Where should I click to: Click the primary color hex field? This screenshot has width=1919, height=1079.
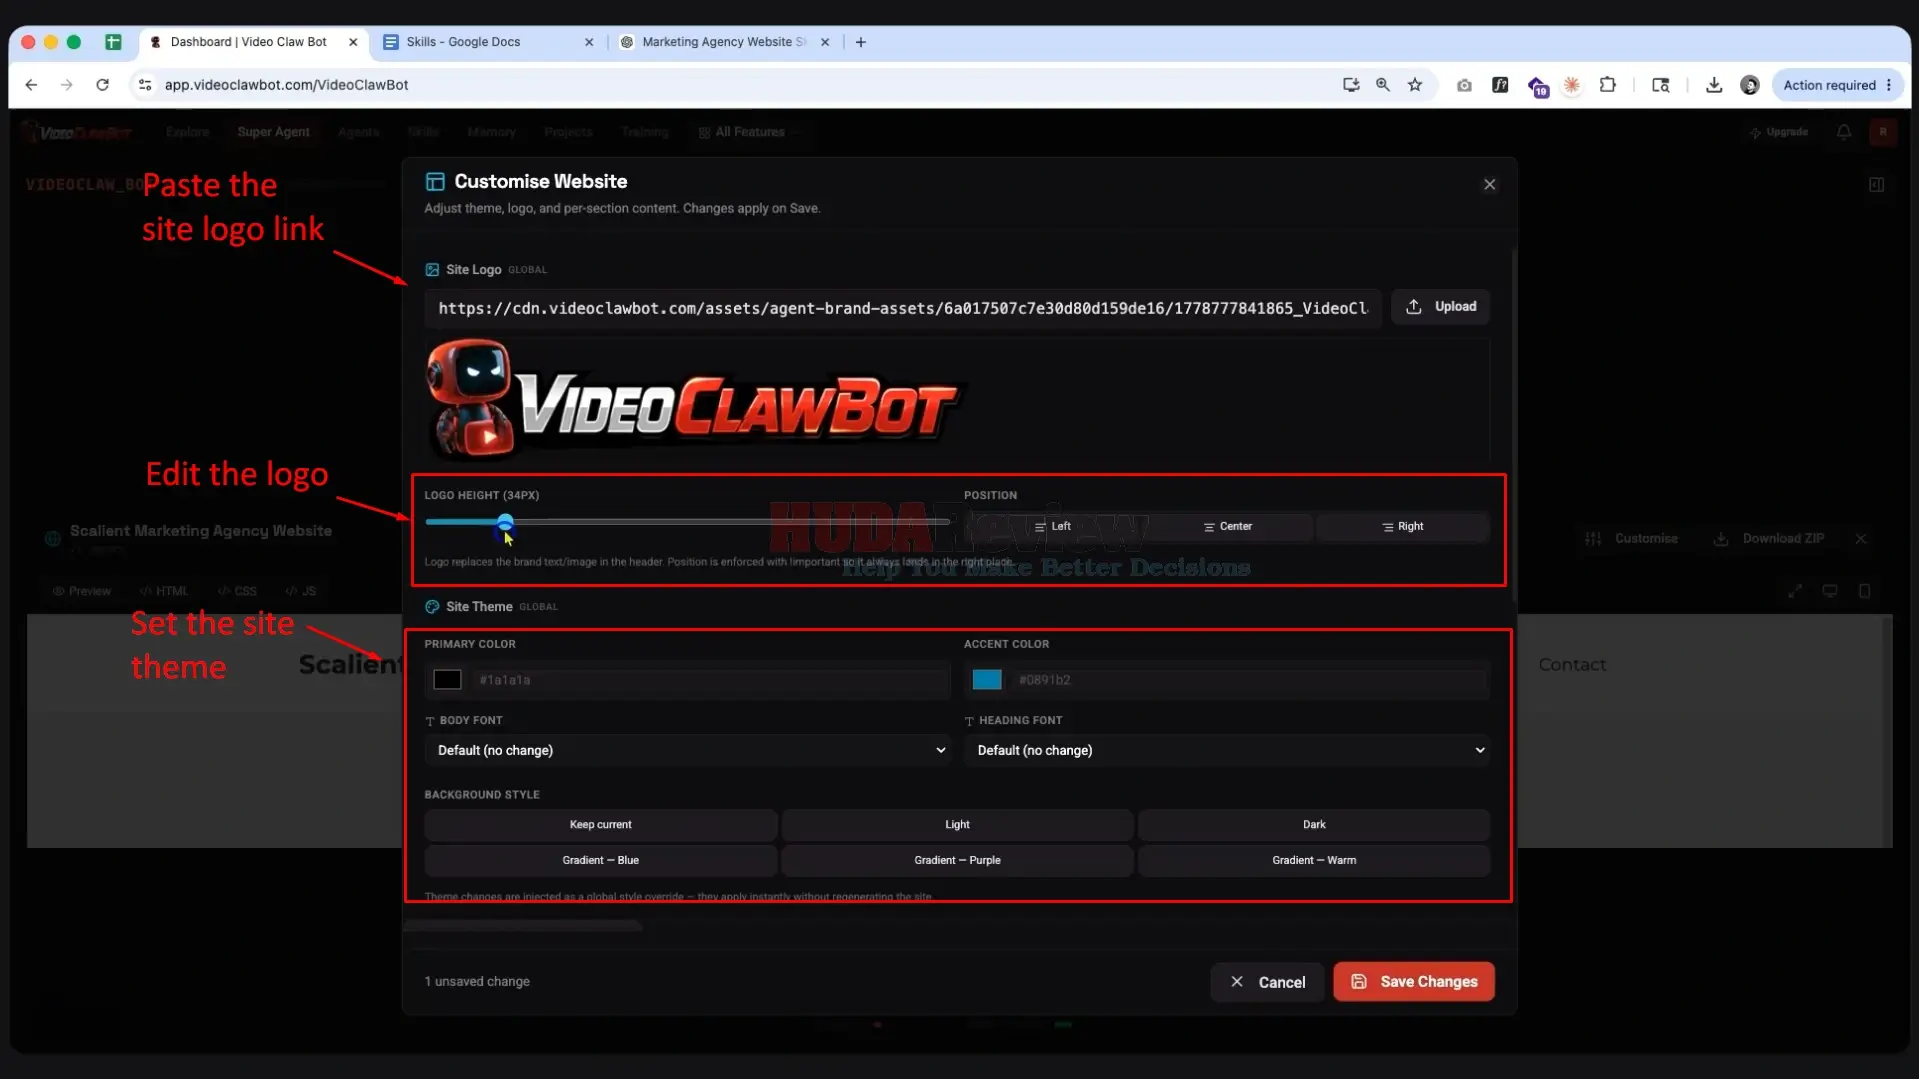pos(710,680)
